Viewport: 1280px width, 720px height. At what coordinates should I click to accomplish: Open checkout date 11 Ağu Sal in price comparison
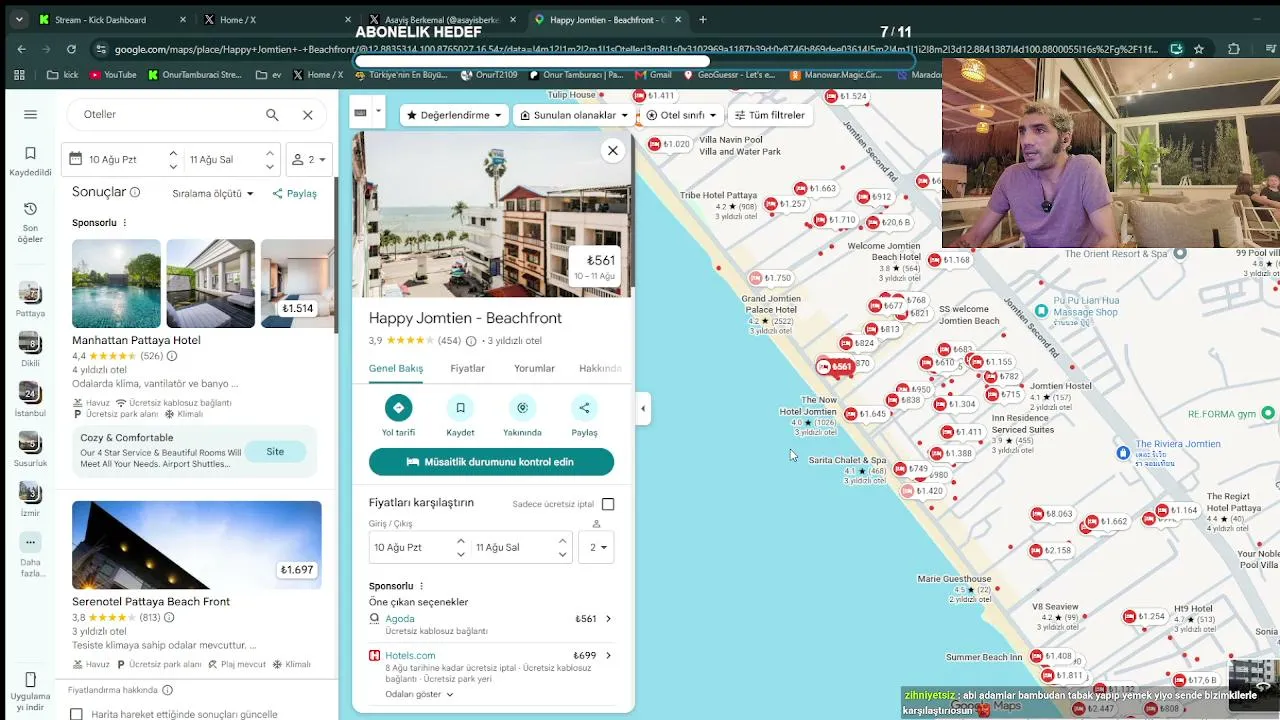521,547
